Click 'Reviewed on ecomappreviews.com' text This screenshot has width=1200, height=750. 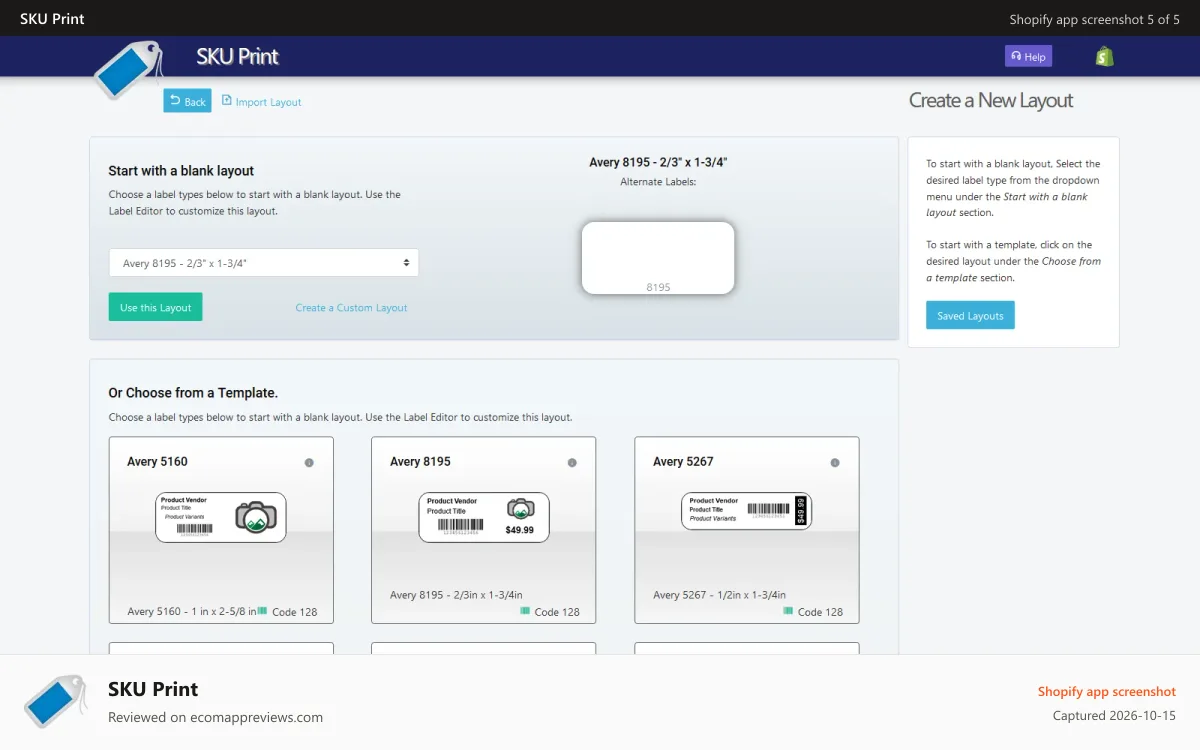point(215,717)
